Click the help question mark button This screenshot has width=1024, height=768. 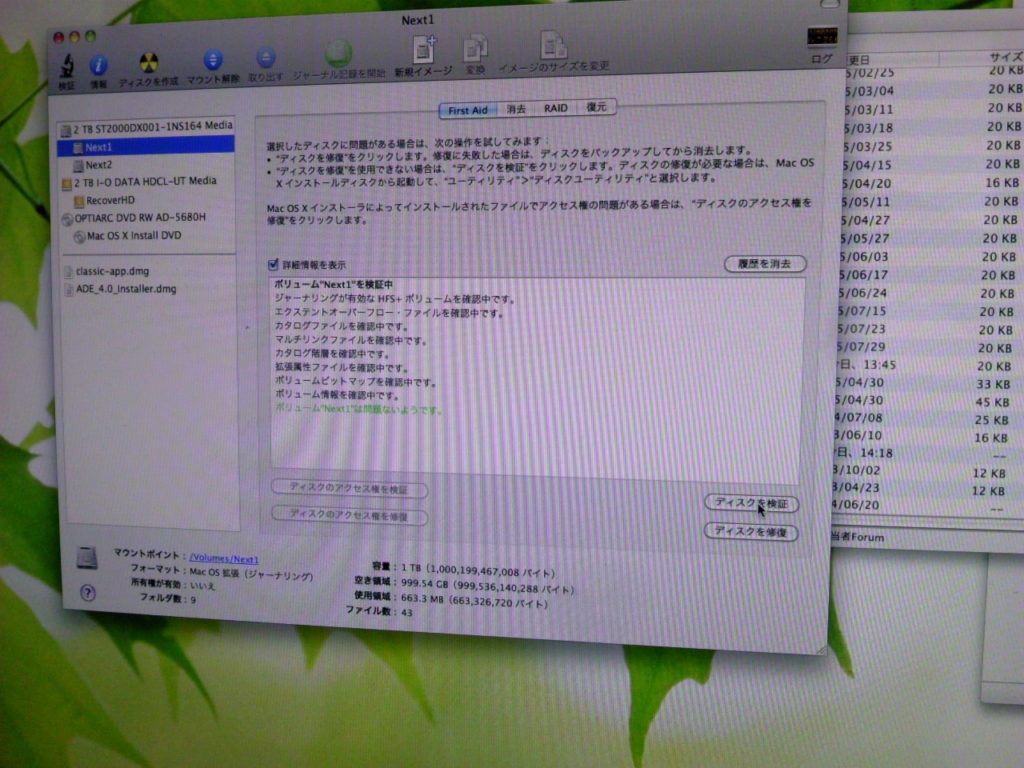[87, 592]
